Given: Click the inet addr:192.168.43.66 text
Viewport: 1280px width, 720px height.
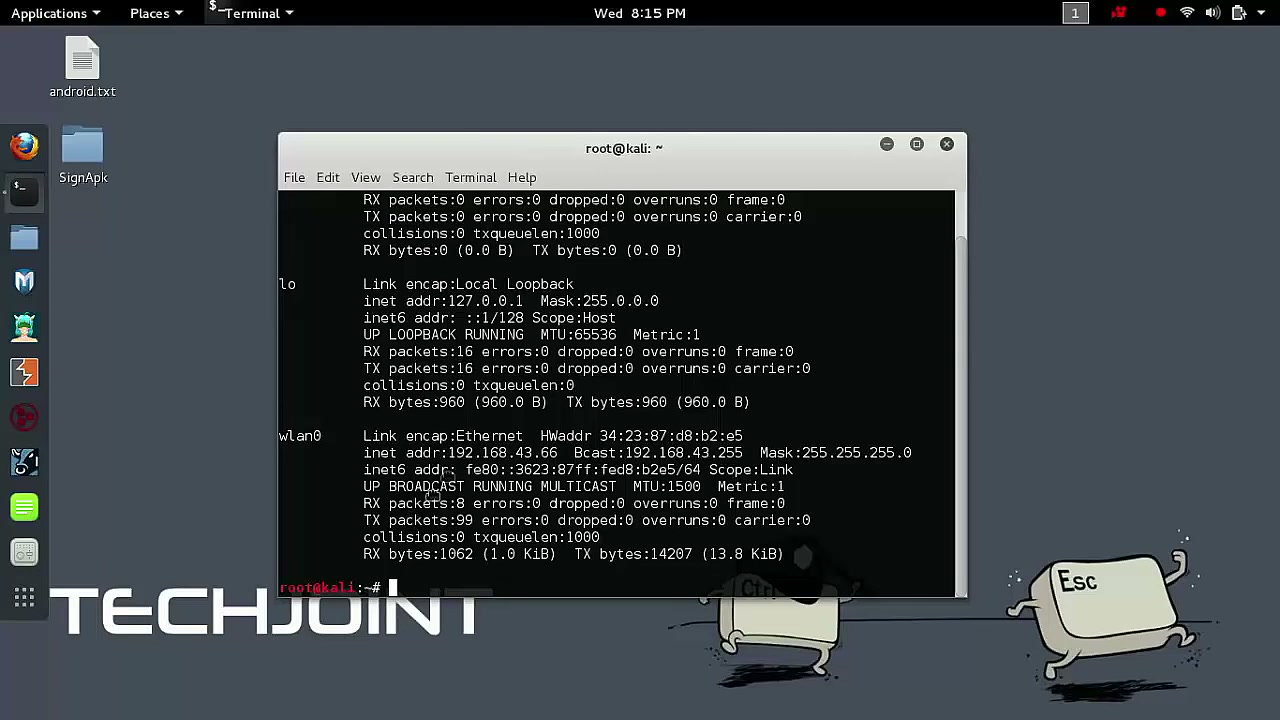Looking at the screenshot, I should [460, 453].
